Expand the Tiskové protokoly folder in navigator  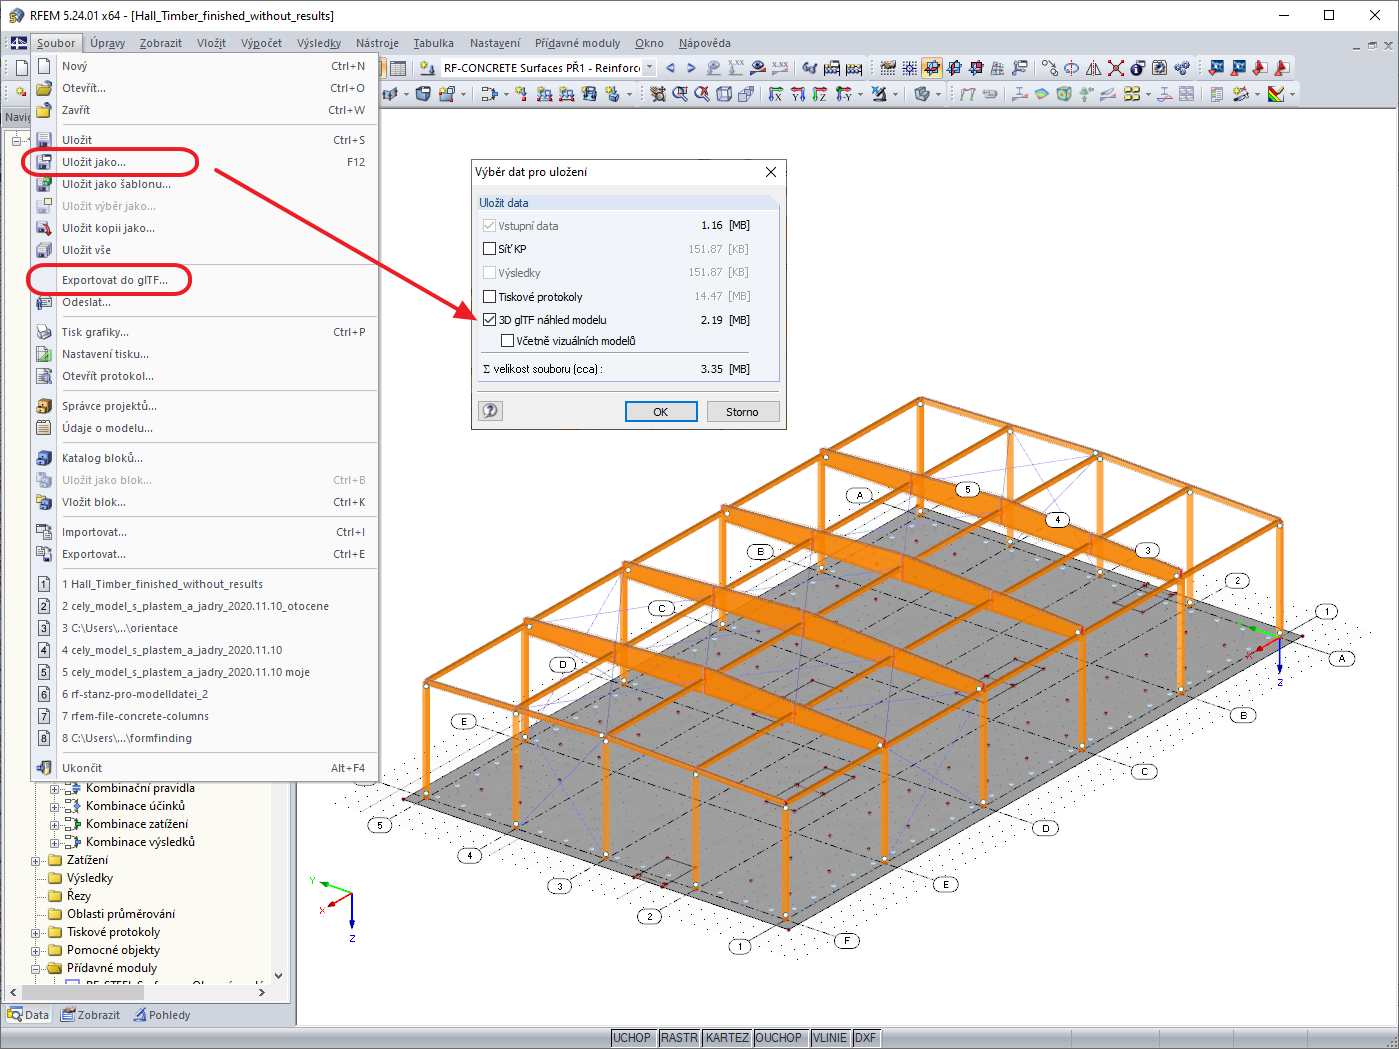tap(36, 932)
